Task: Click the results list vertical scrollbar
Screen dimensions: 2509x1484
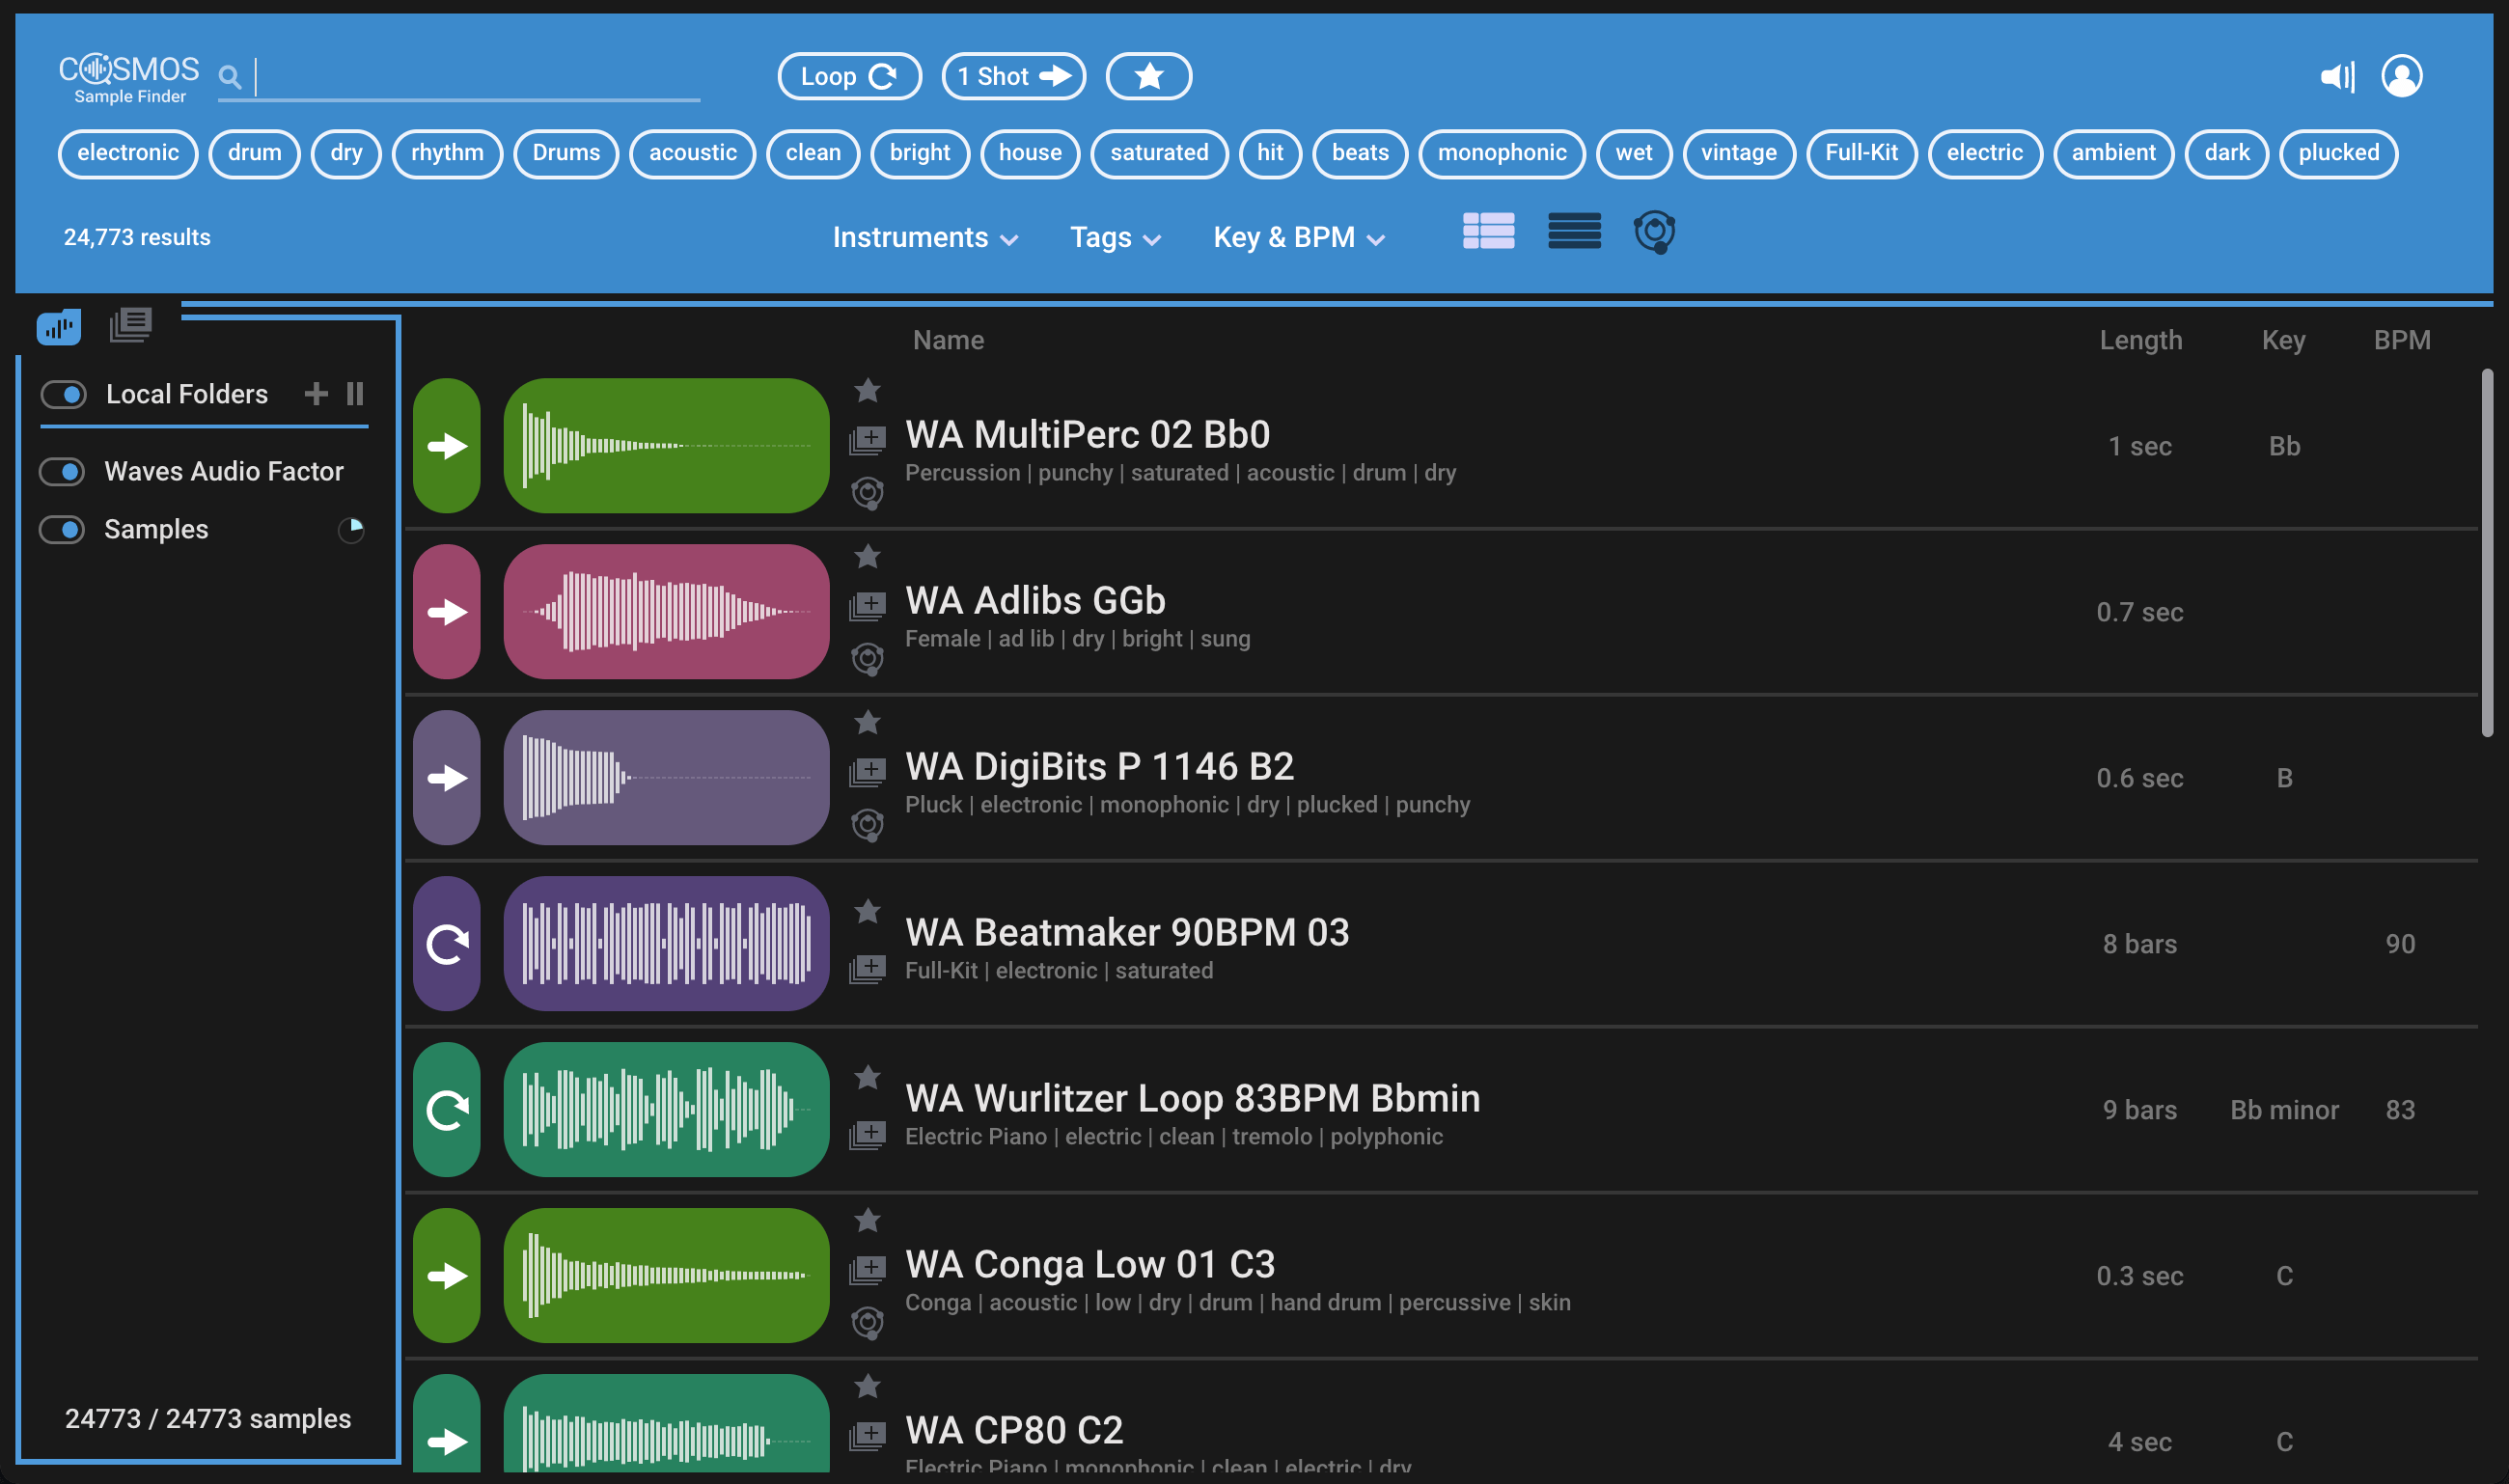Action: pos(2487,553)
